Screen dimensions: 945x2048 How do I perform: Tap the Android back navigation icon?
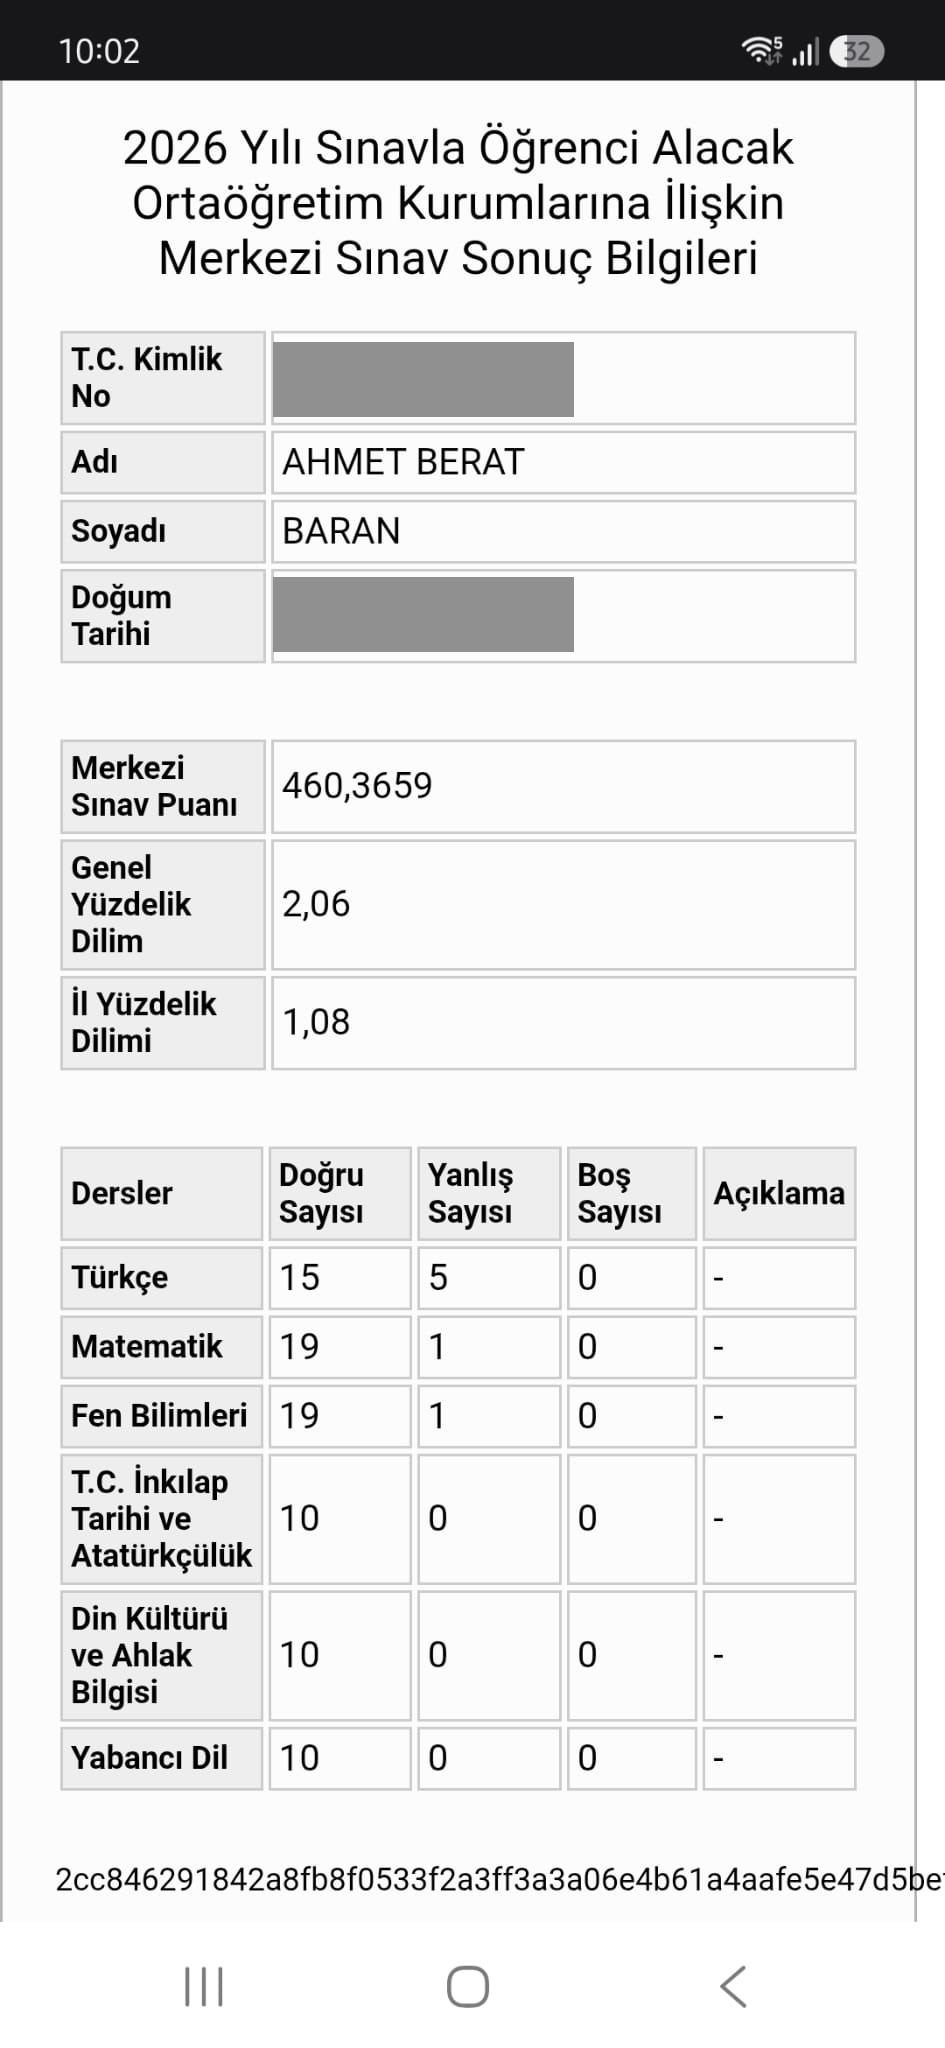pos(733,1986)
